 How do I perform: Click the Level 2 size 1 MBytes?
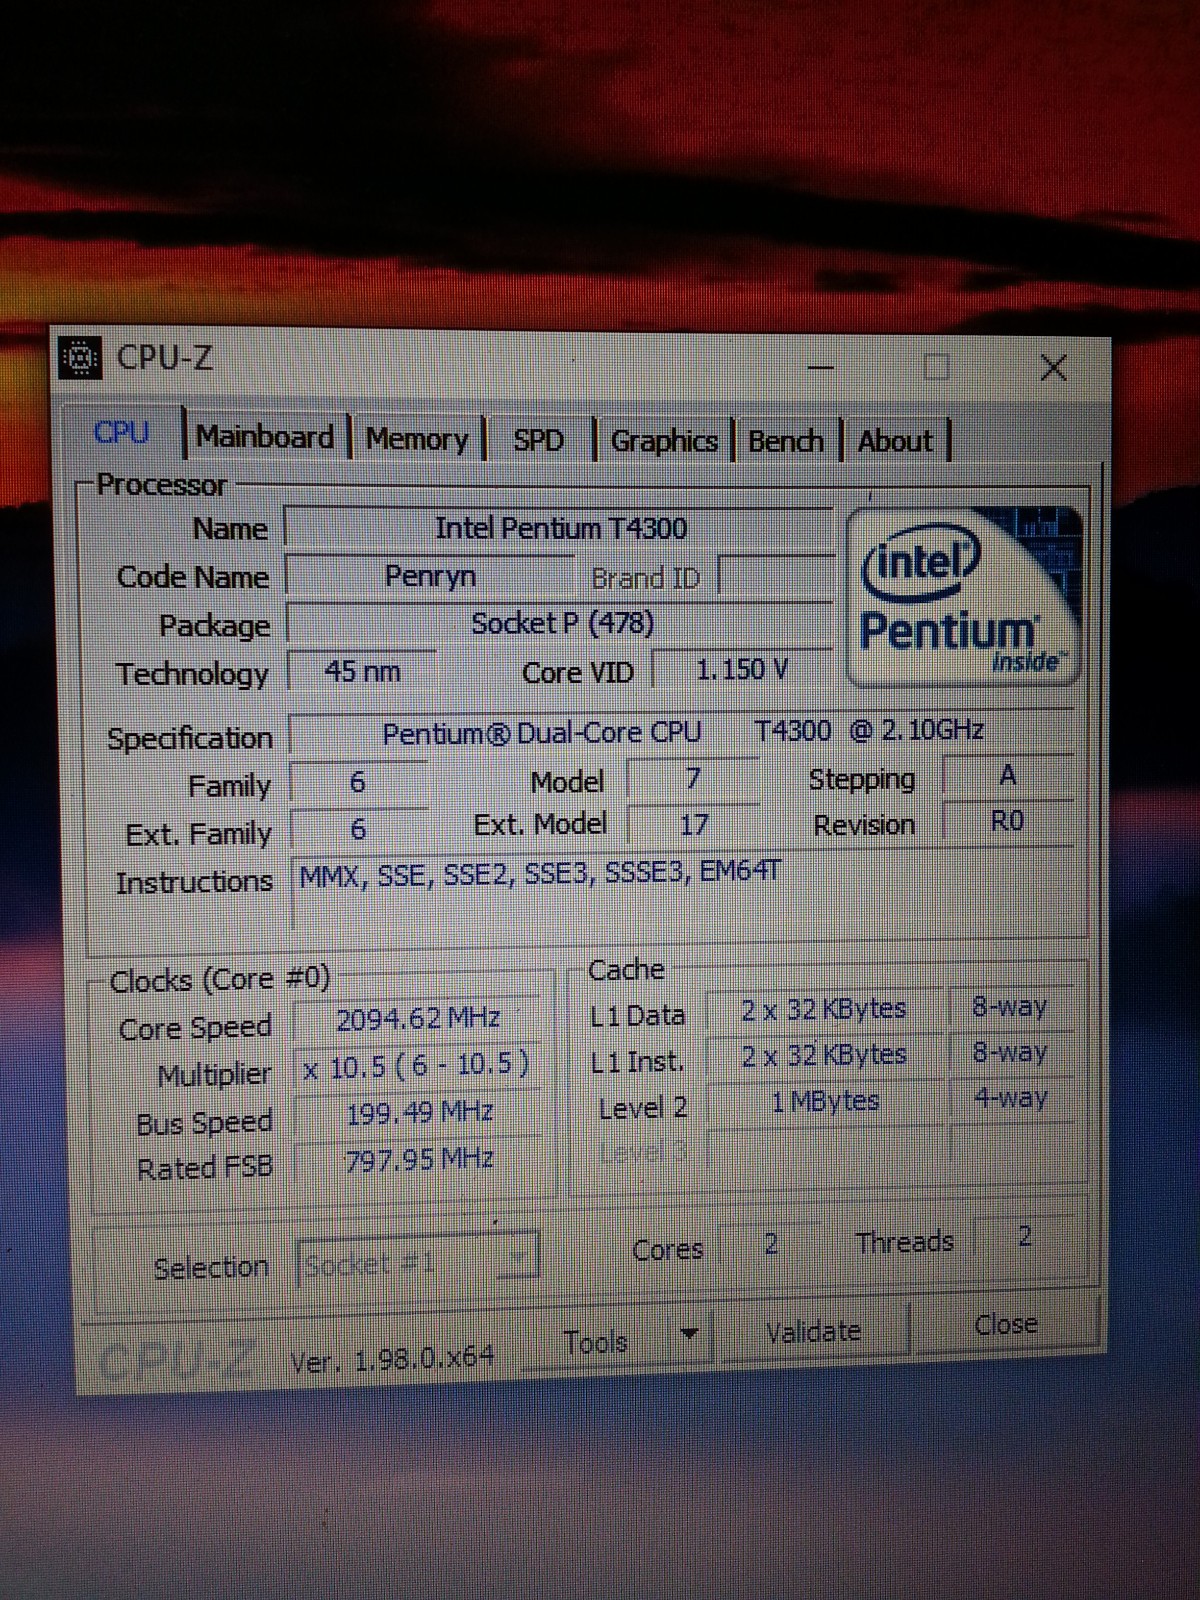(824, 1102)
